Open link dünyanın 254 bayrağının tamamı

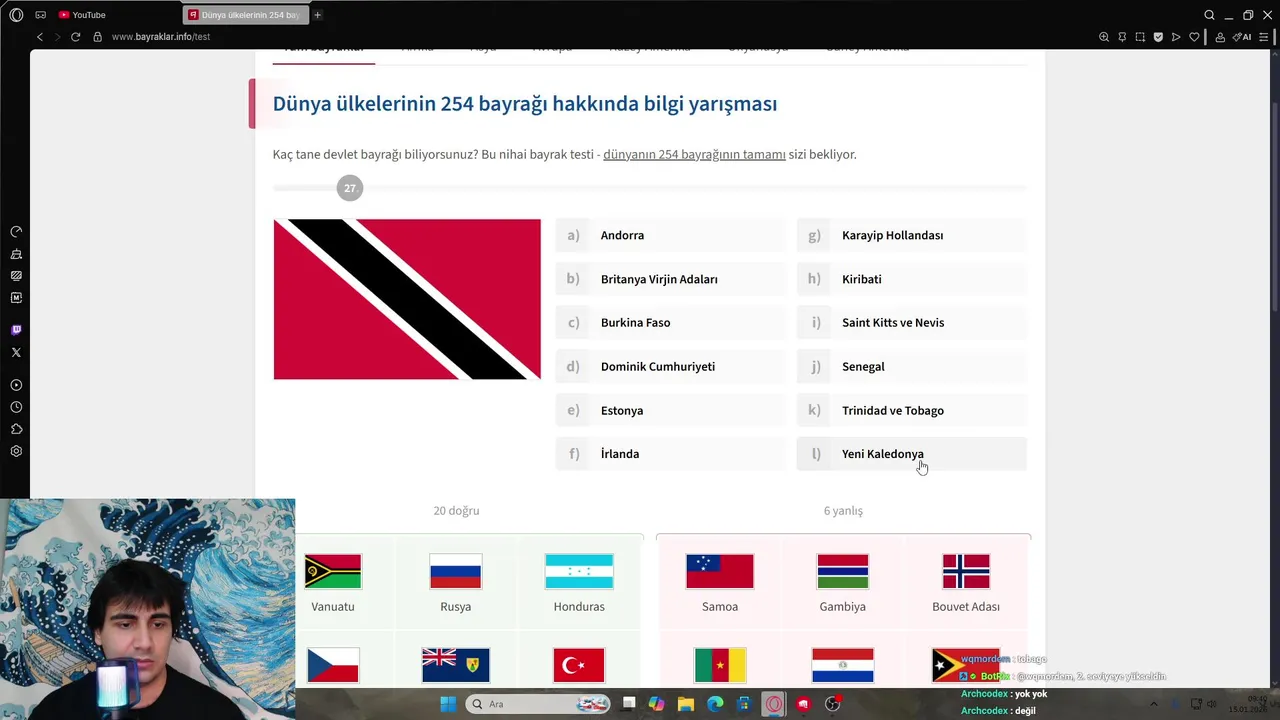(694, 154)
